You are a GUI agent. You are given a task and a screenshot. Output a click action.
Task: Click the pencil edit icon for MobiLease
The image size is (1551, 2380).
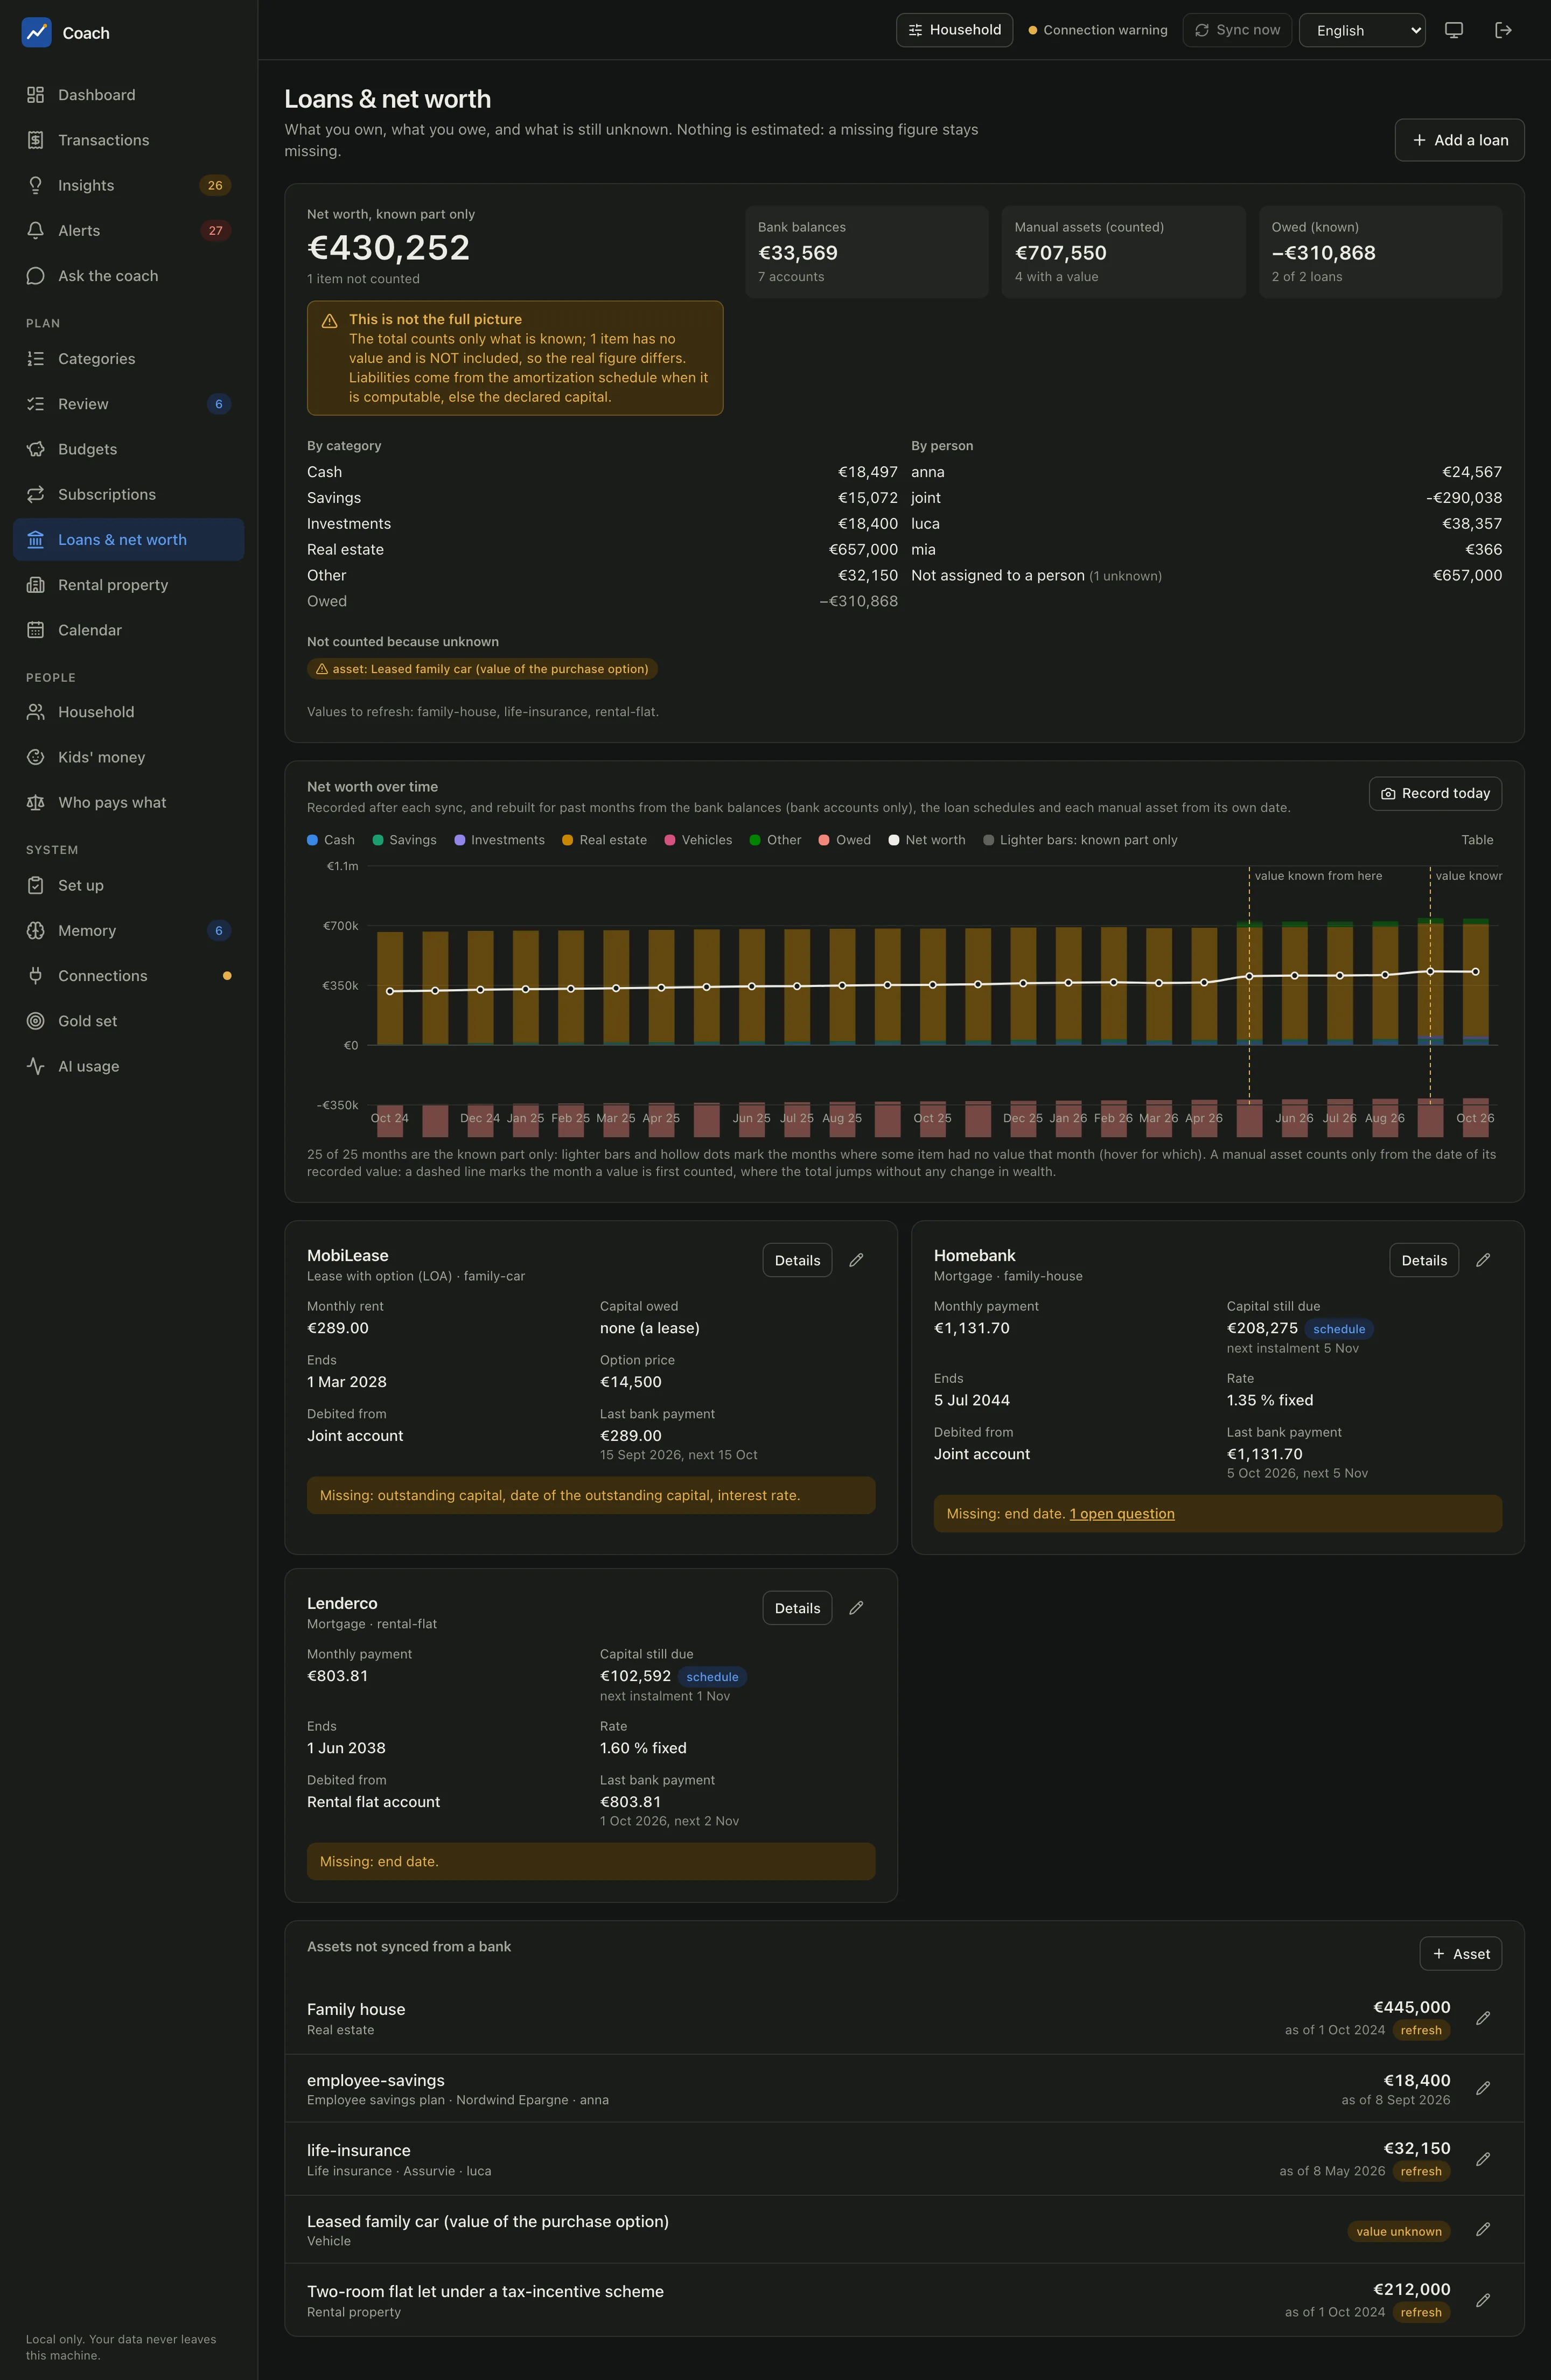click(x=856, y=1260)
